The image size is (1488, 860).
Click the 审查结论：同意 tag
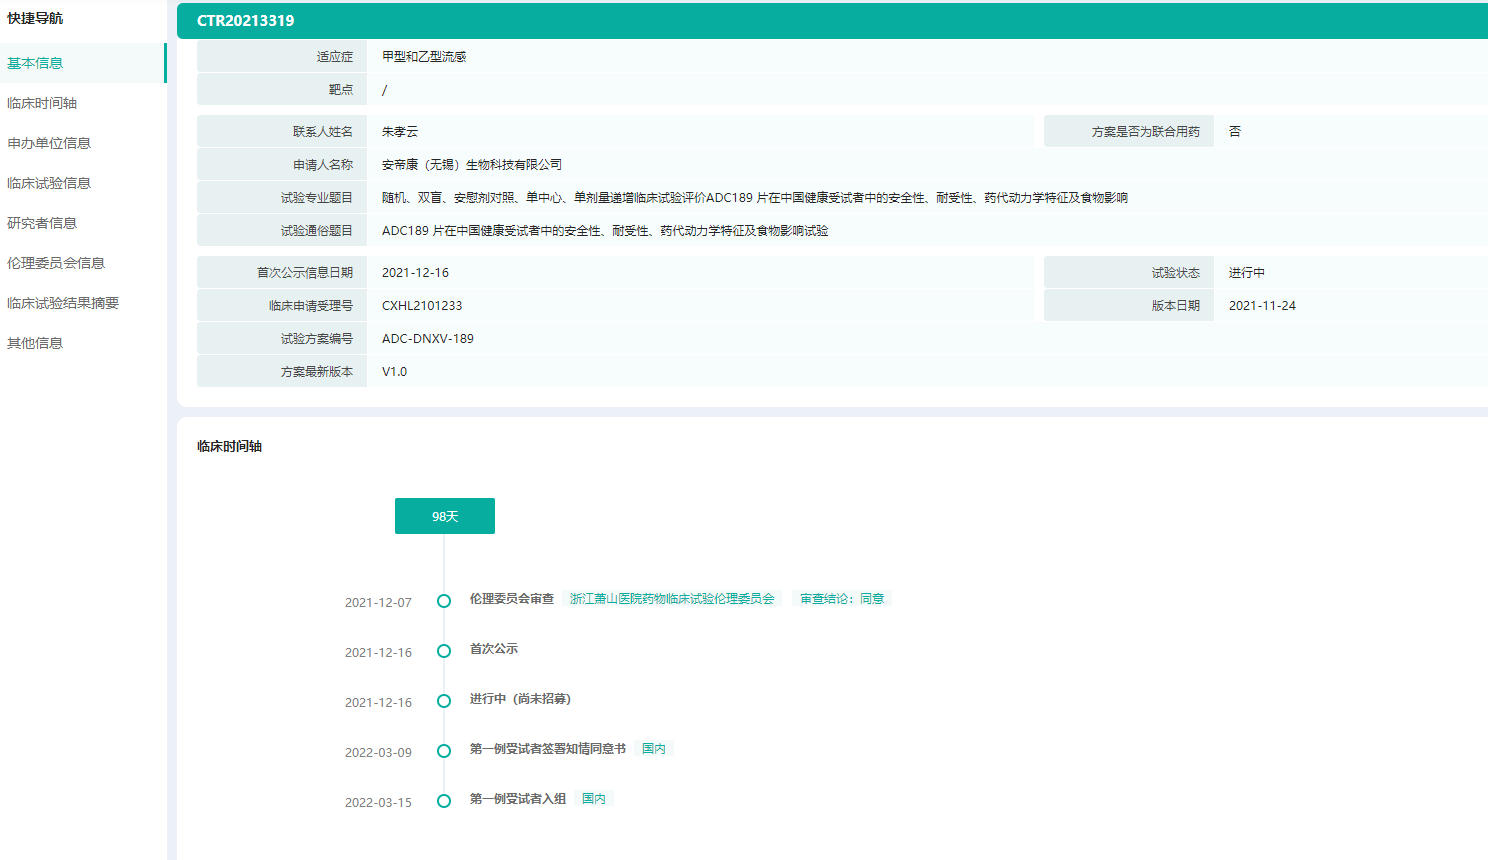tap(842, 599)
